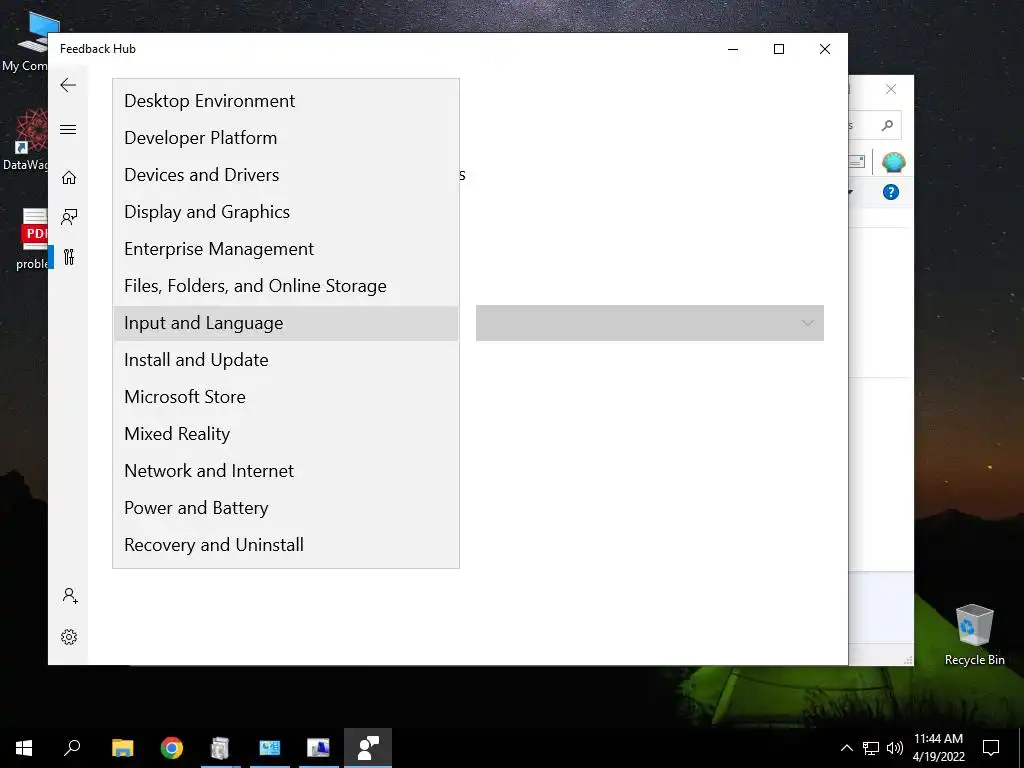Select Developer Platform category
This screenshot has width=1024, height=768.
point(286,138)
